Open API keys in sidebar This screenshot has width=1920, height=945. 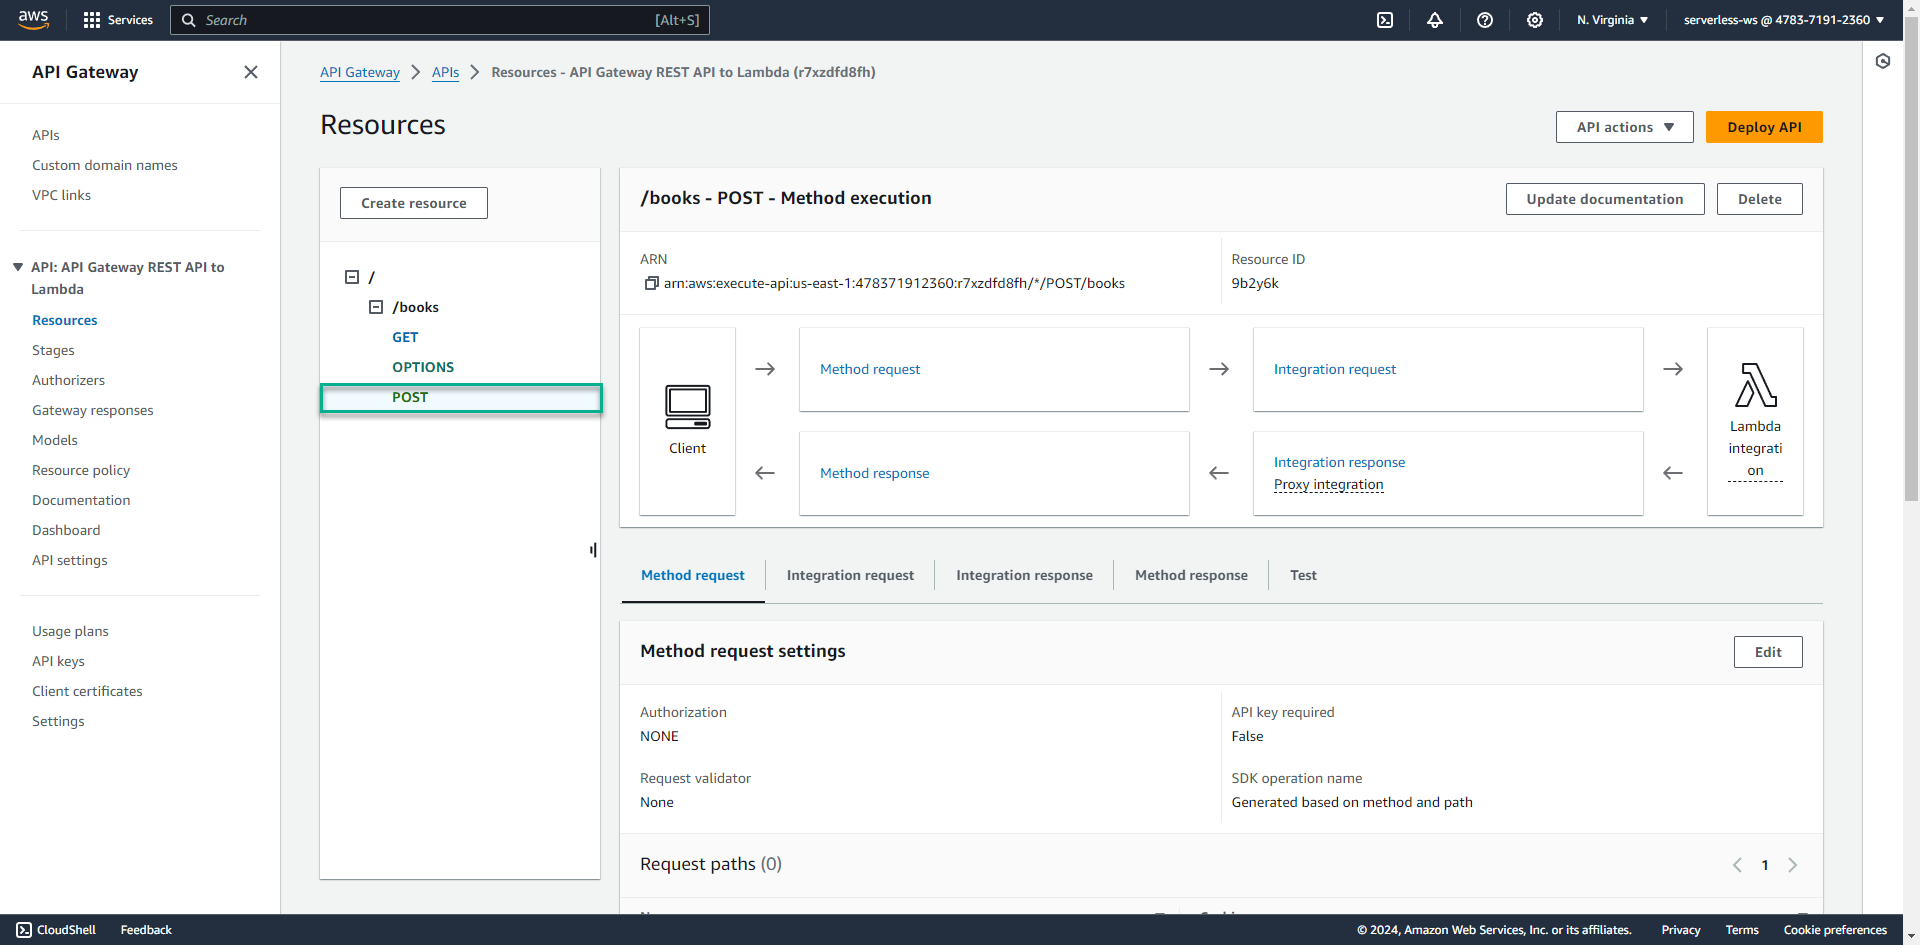(x=58, y=661)
